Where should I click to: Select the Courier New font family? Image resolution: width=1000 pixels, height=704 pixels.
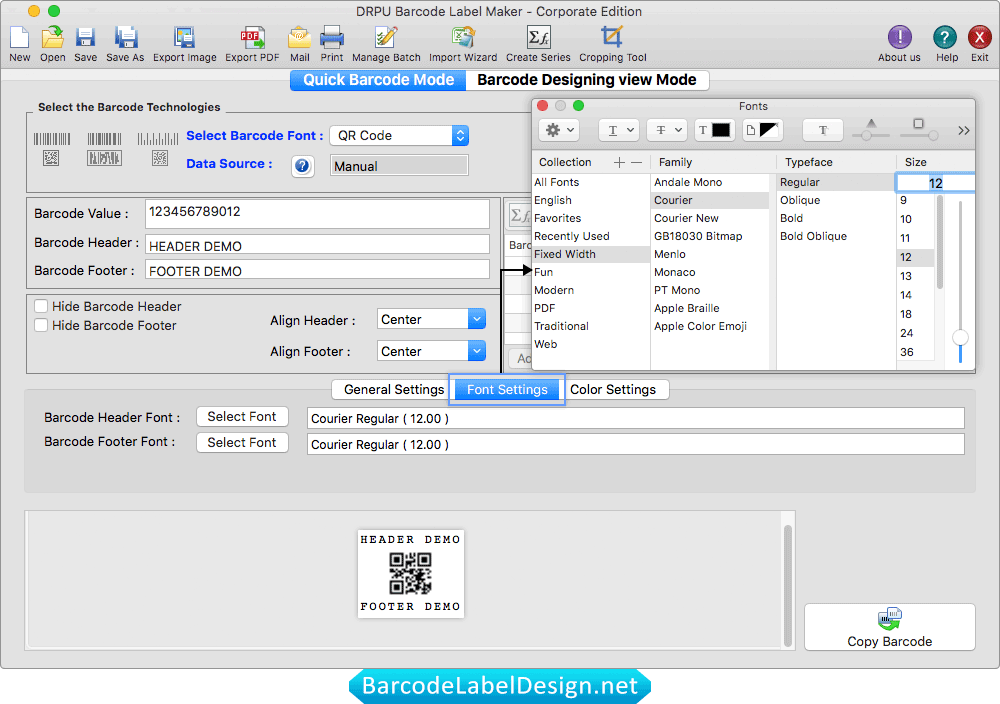tap(710, 218)
